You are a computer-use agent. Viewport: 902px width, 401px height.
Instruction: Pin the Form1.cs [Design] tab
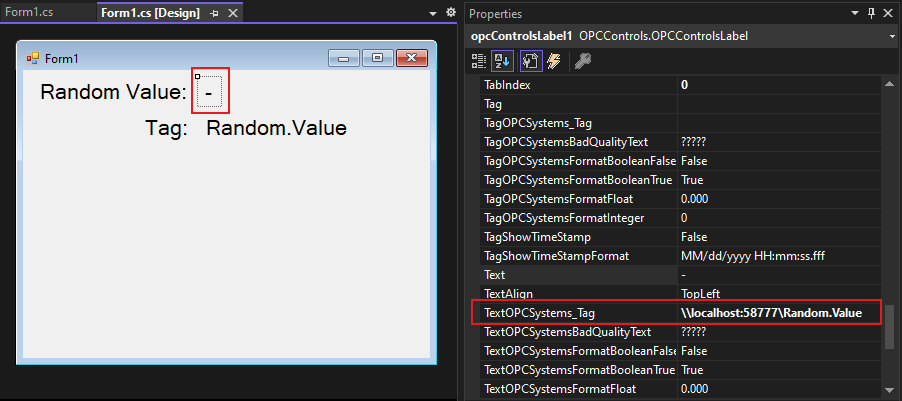point(214,14)
